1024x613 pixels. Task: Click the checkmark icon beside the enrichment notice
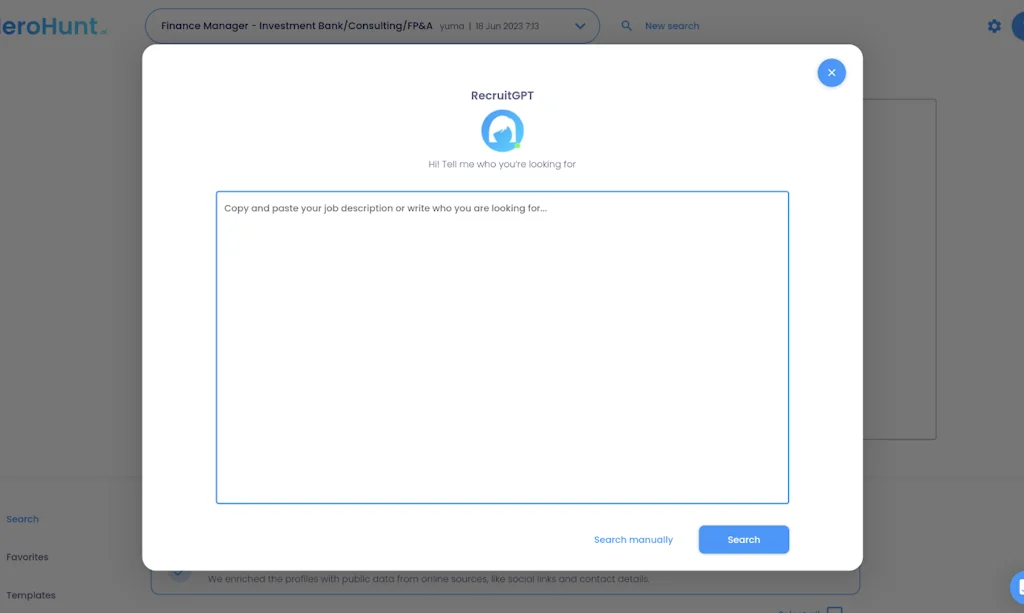[x=179, y=570]
